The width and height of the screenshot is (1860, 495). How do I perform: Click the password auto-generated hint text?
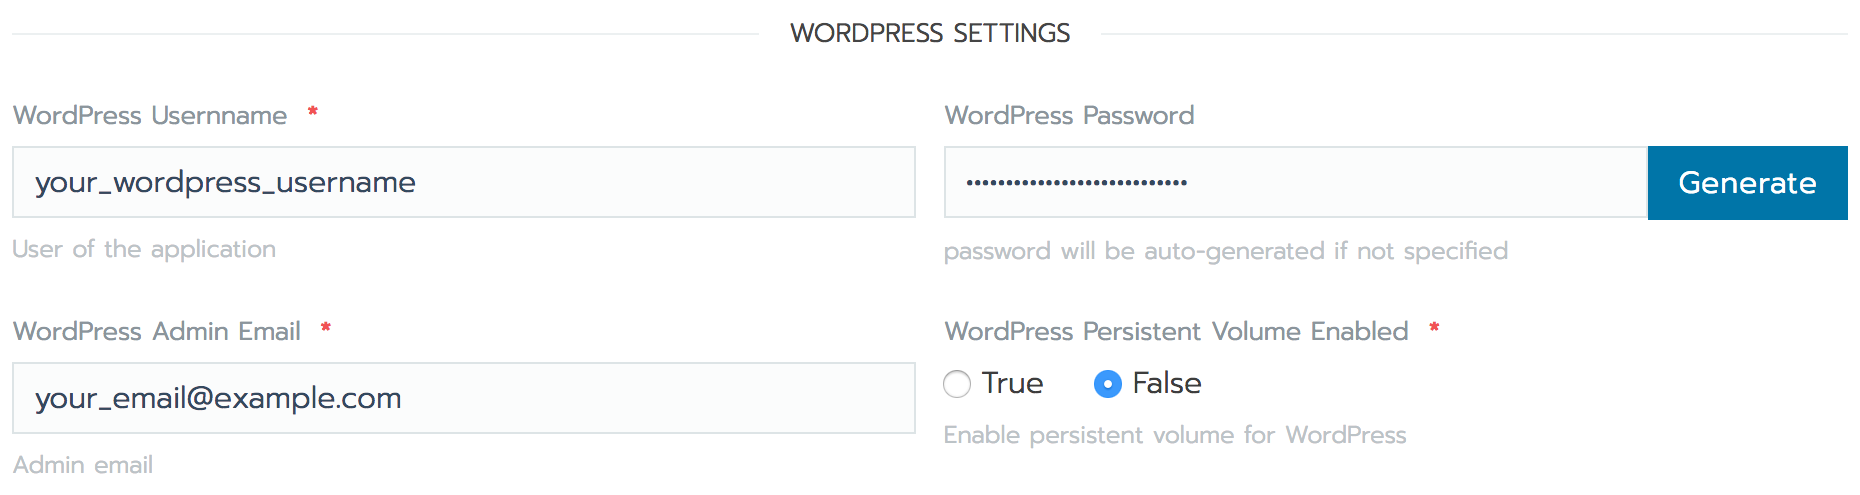pos(1225,251)
